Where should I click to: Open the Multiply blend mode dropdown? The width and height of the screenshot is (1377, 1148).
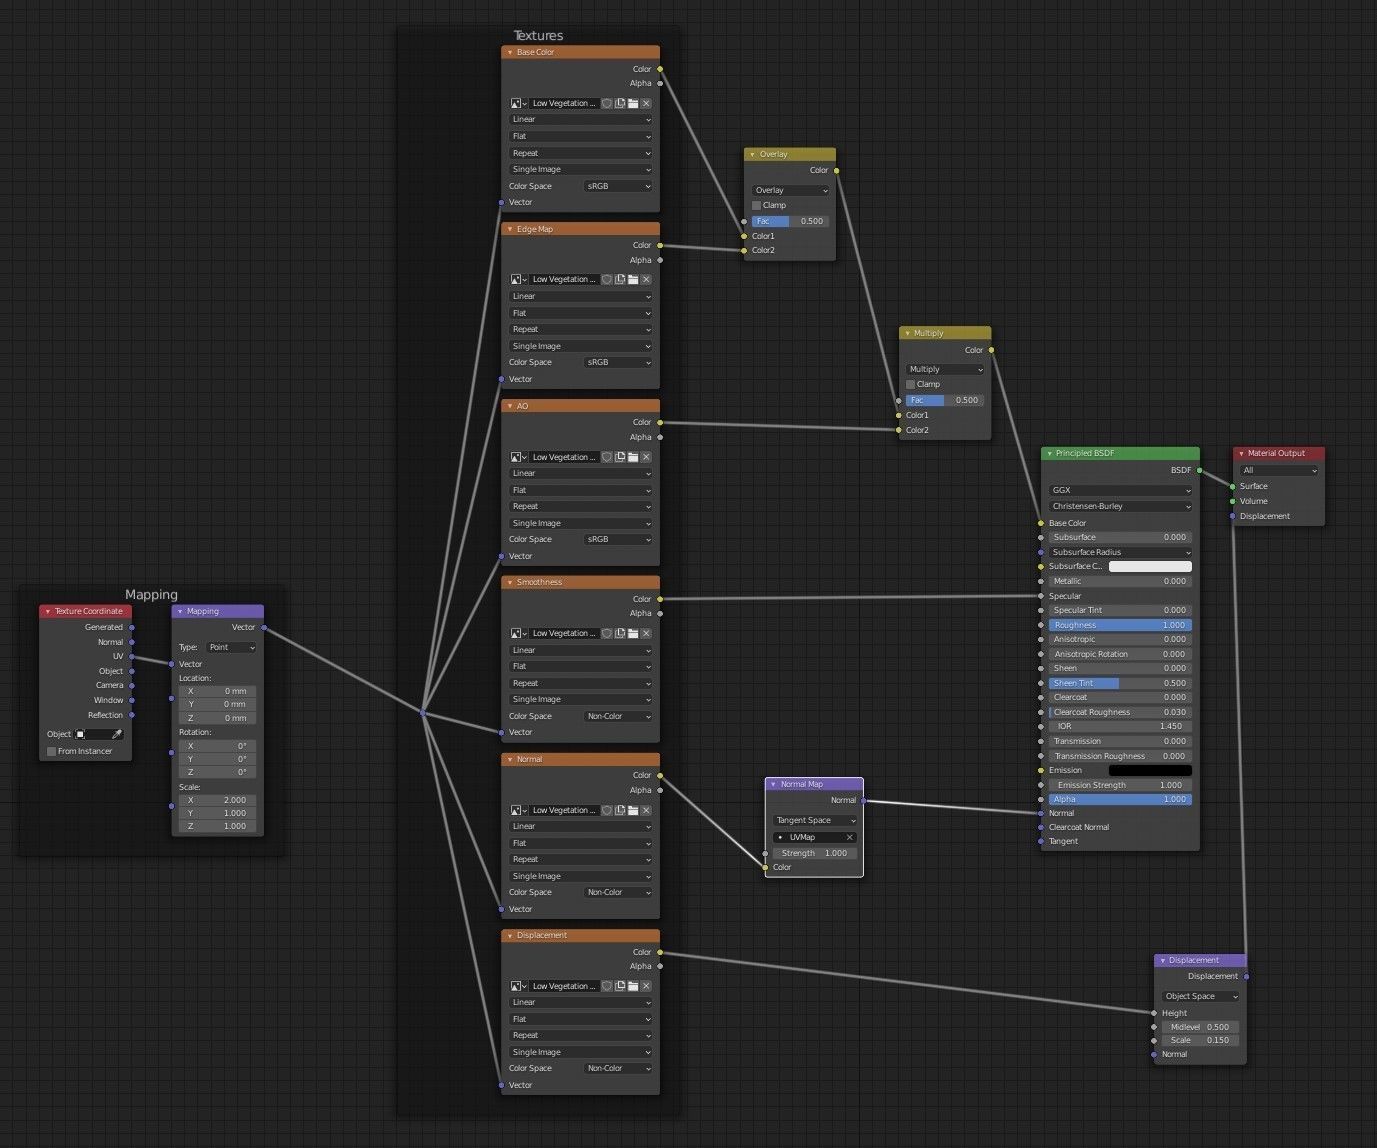(945, 369)
